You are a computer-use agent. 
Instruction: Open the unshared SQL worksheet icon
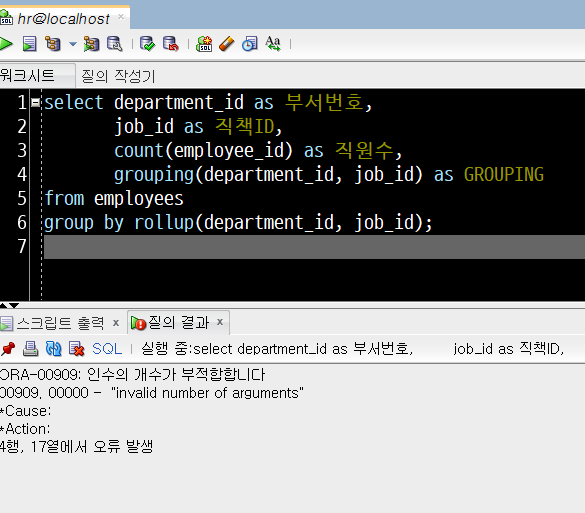[x=204, y=44]
